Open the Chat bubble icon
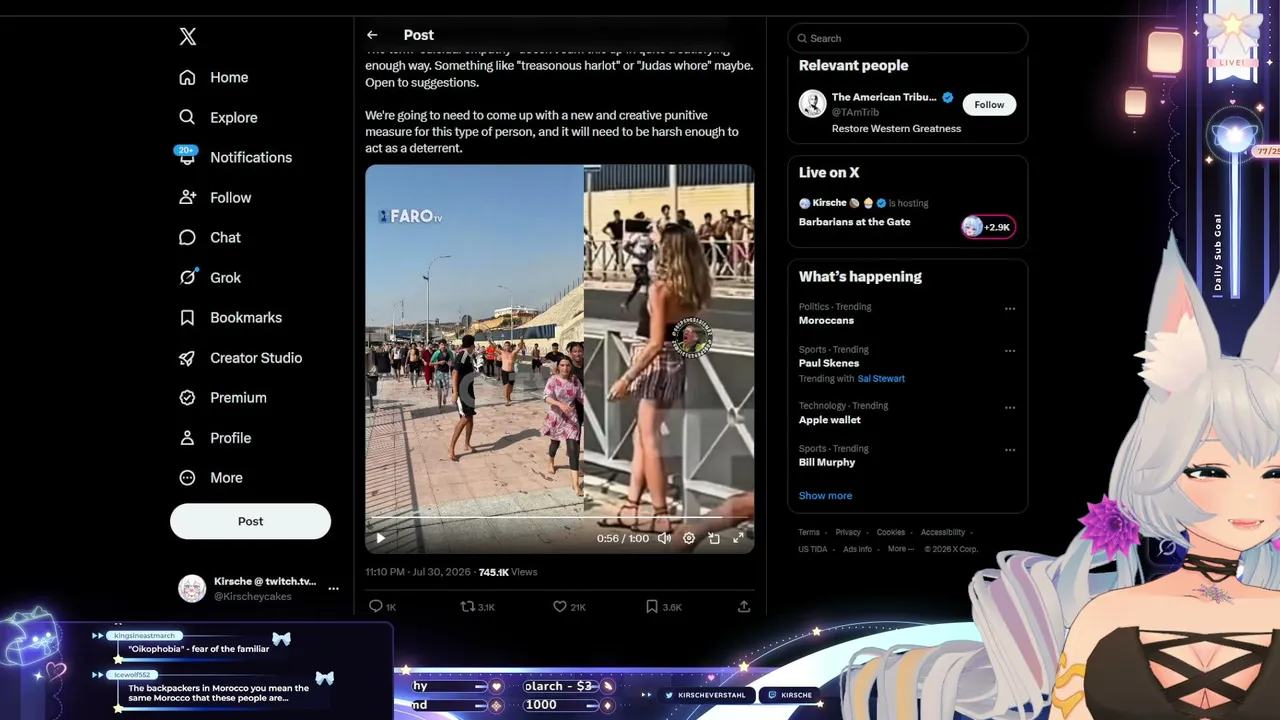The image size is (1280, 720). pos(187,237)
